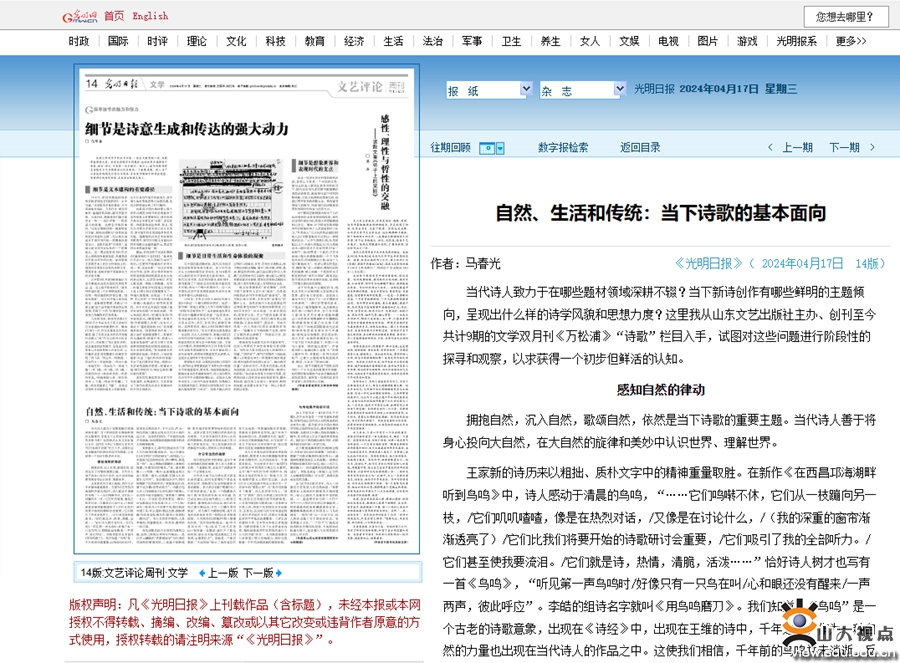The width and height of the screenshot is (900, 663).
Task: Click the manuscript photo in the newspaper page
Action: [232, 199]
